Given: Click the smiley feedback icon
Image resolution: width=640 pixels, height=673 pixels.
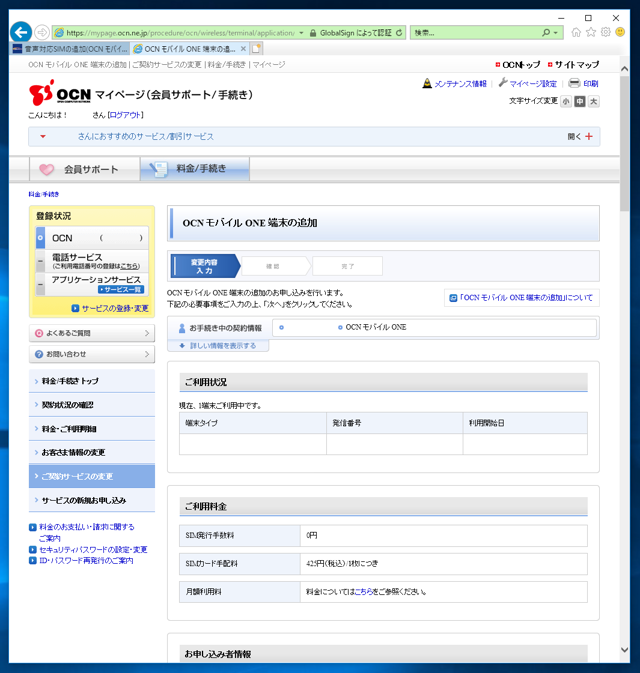Looking at the screenshot, I should pyautogui.click(x=620, y=32).
